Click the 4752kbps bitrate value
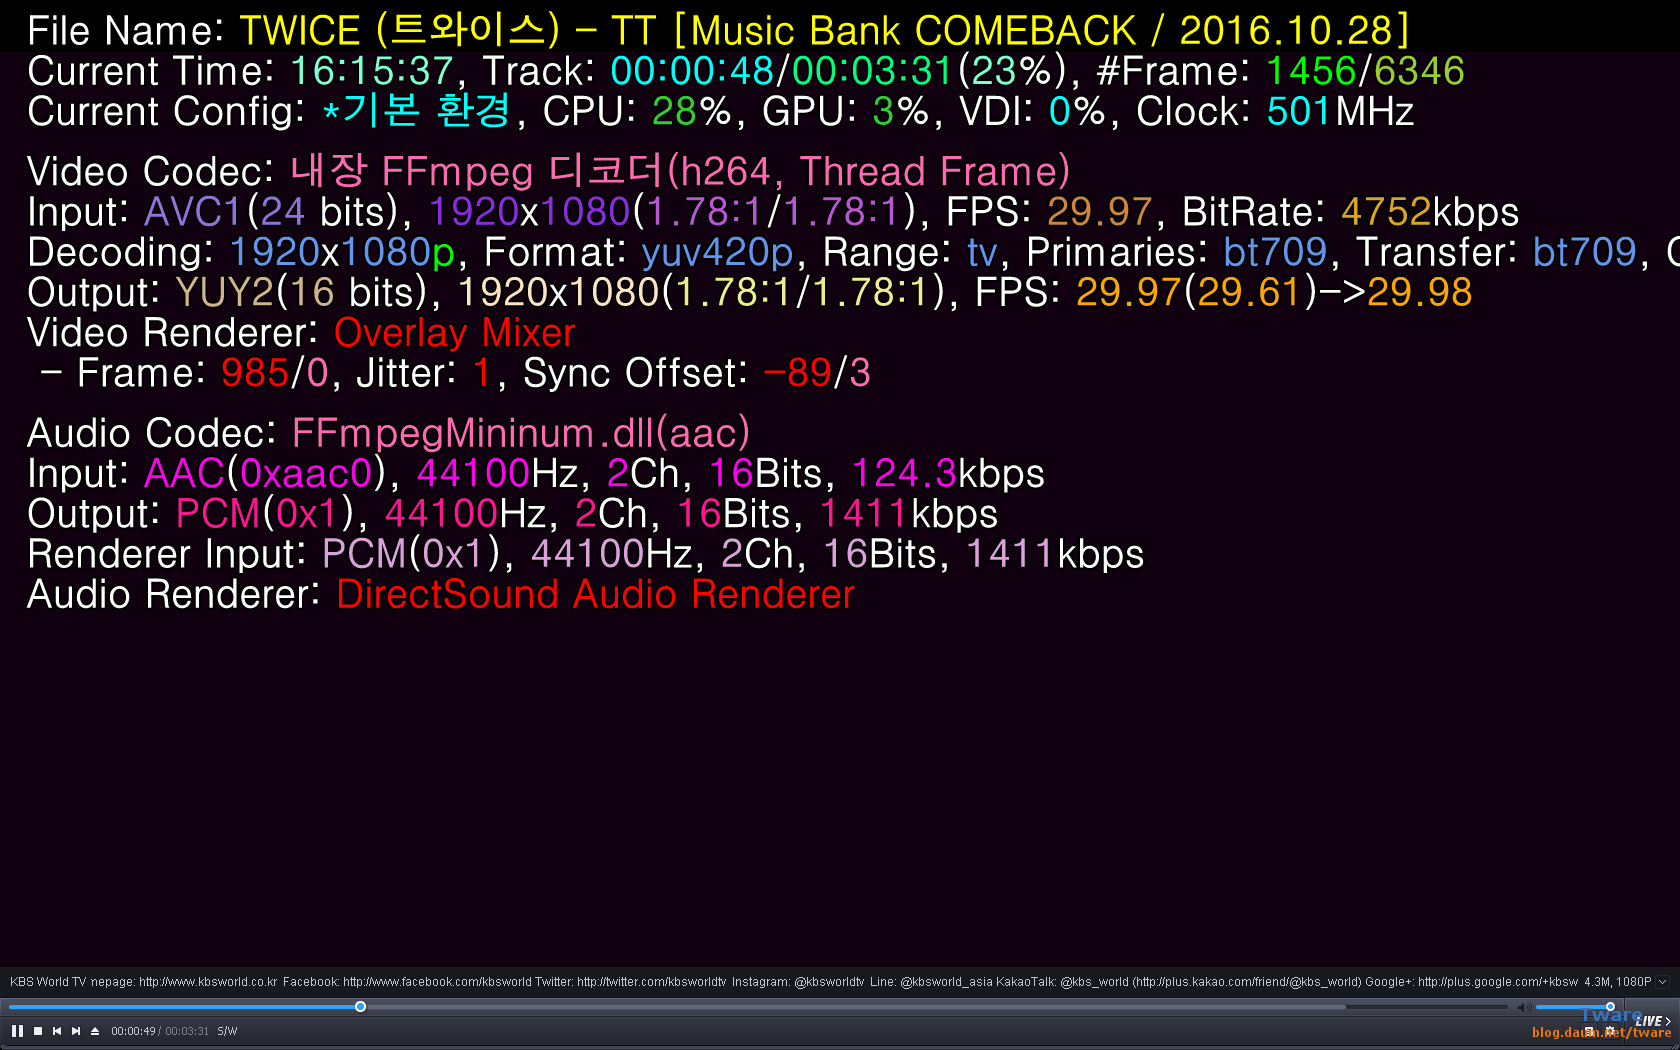This screenshot has height=1050, width=1680. 1430,212
